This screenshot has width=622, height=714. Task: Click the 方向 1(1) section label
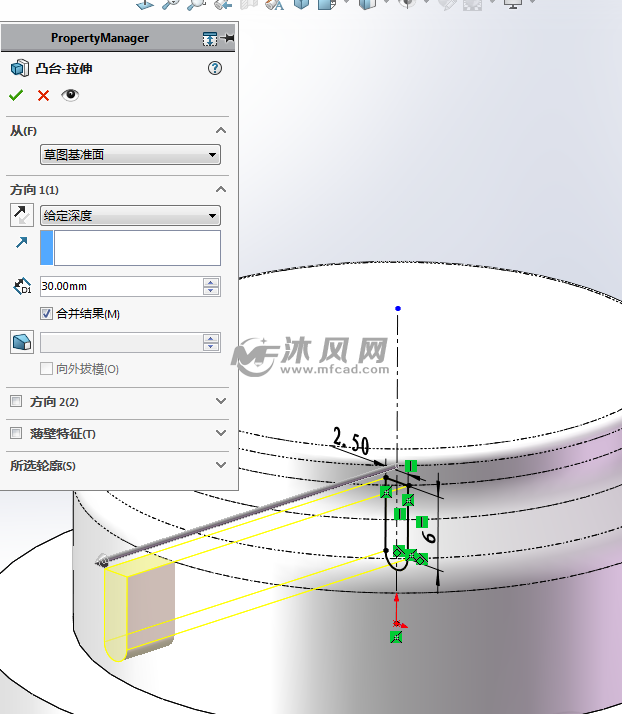pyautogui.click(x=35, y=190)
